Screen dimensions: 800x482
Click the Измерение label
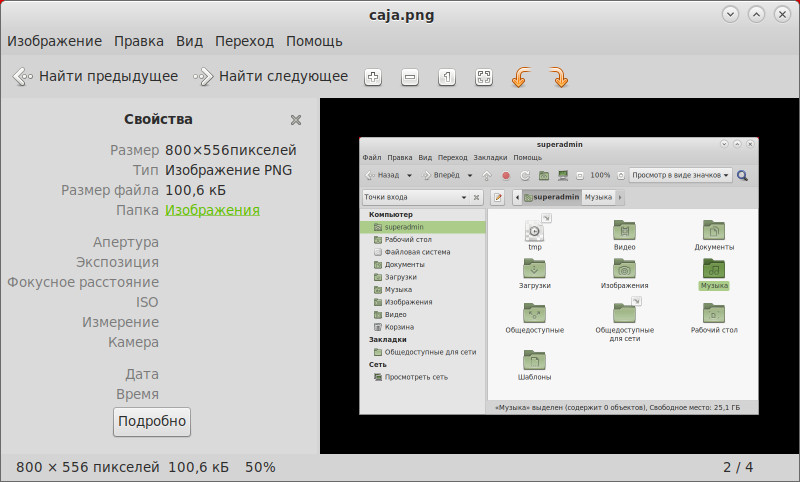pyautogui.click(x=120, y=322)
